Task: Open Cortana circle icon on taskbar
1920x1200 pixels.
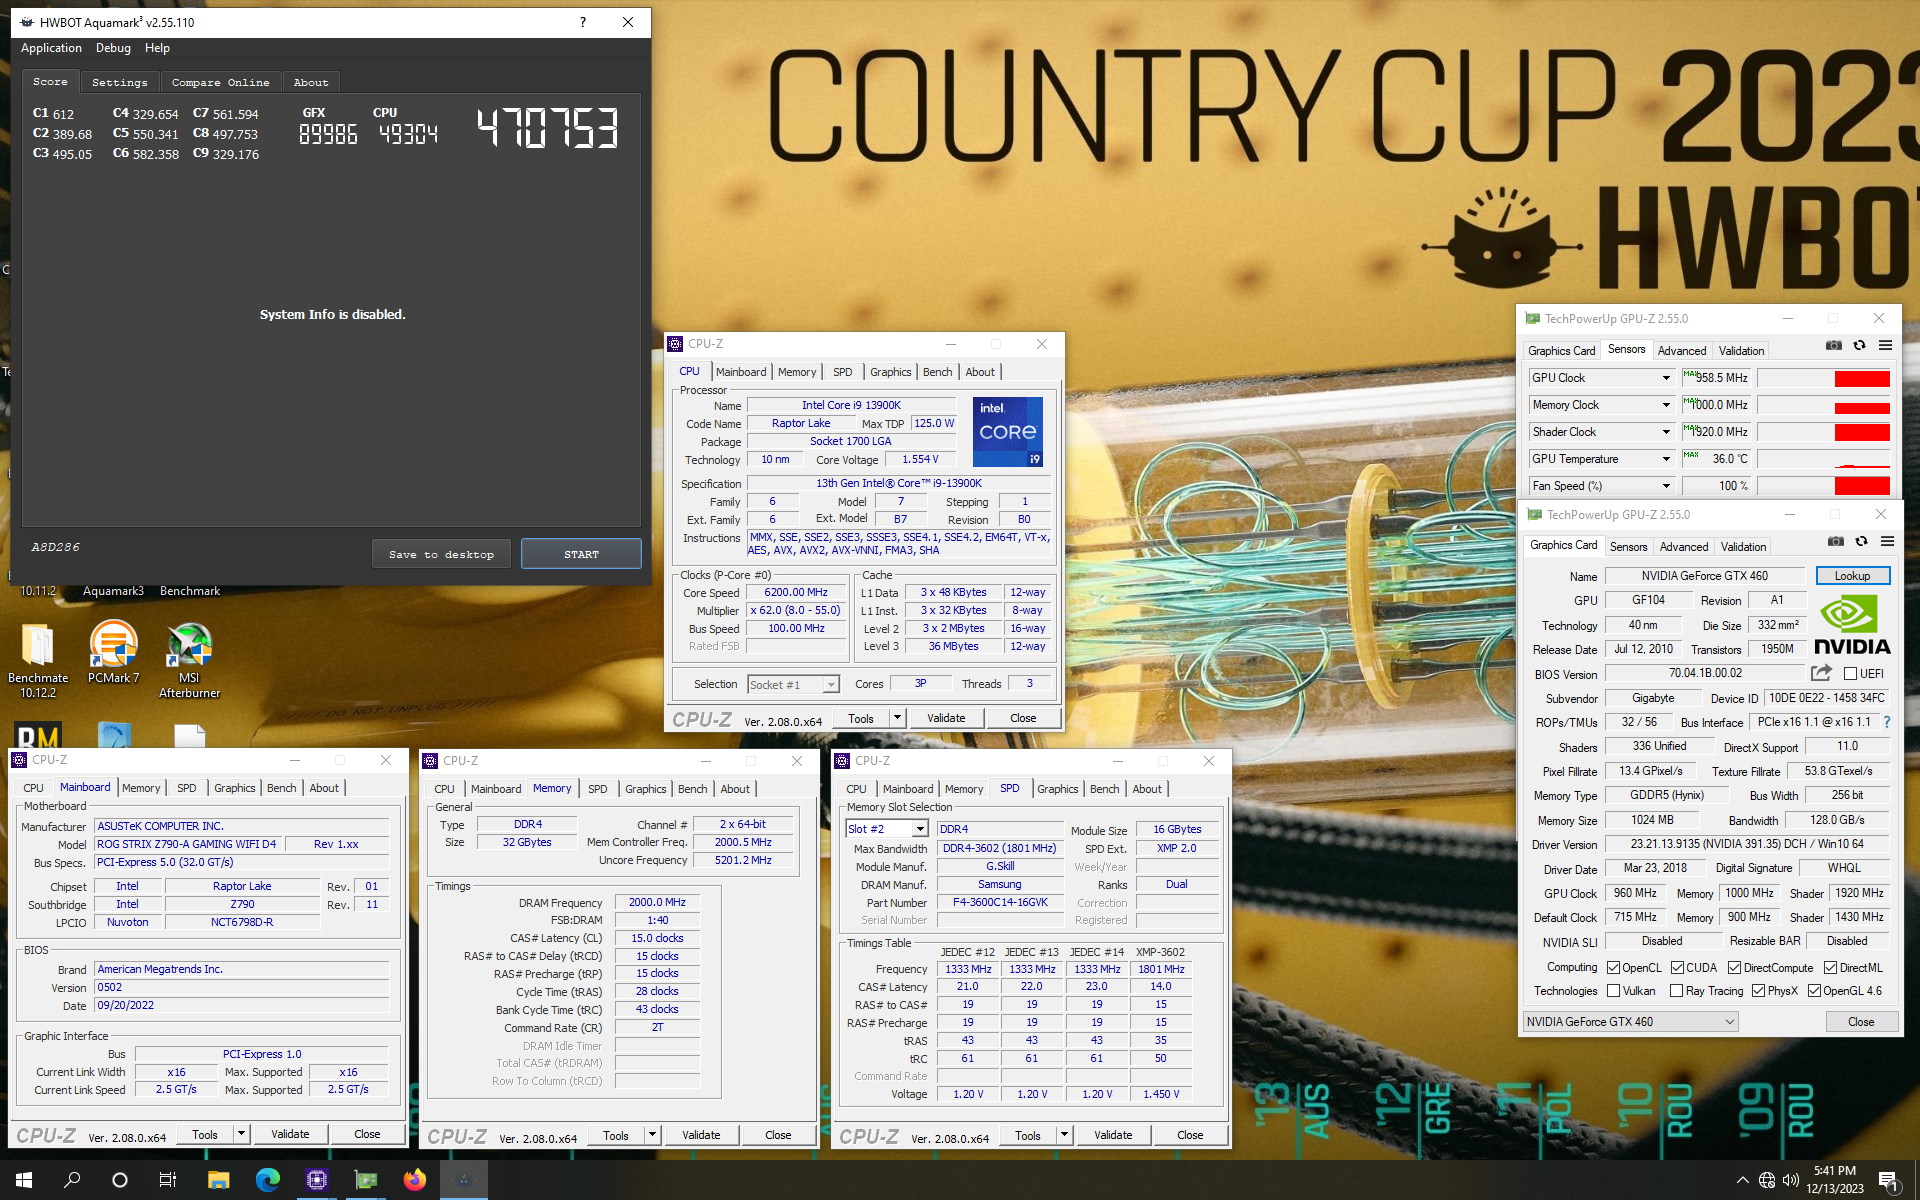Action: 120,1180
